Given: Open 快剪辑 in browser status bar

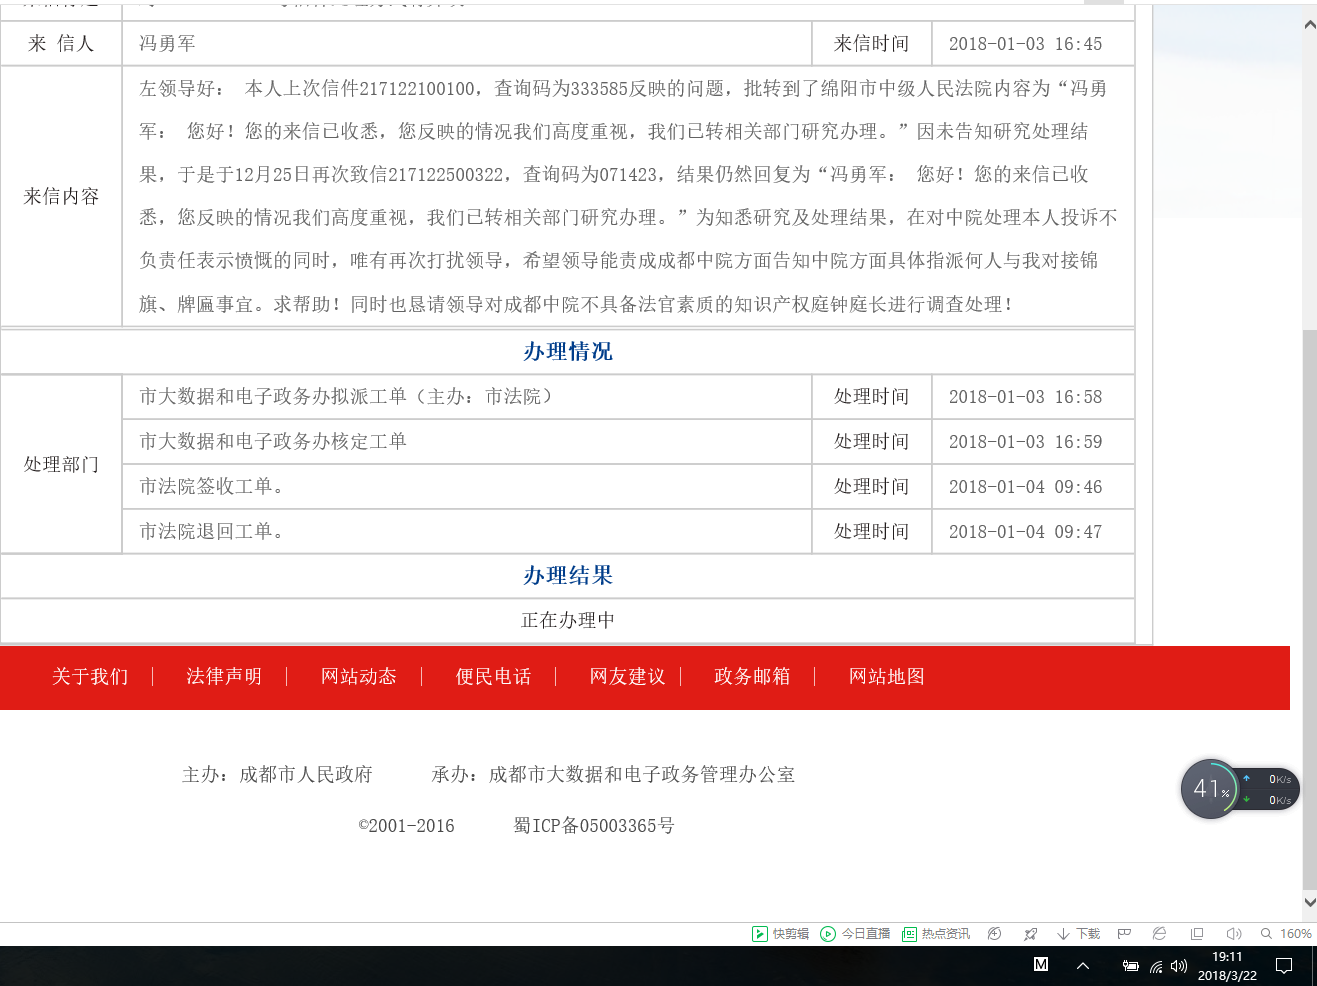Looking at the screenshot, I should 781,934.
